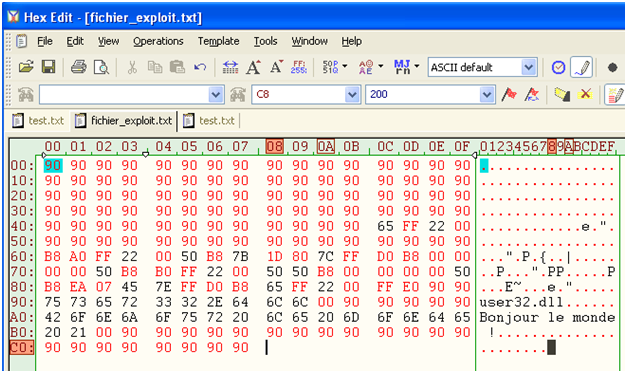
Task: Click the Paste clipboard icon
Action: pos(177,67)
